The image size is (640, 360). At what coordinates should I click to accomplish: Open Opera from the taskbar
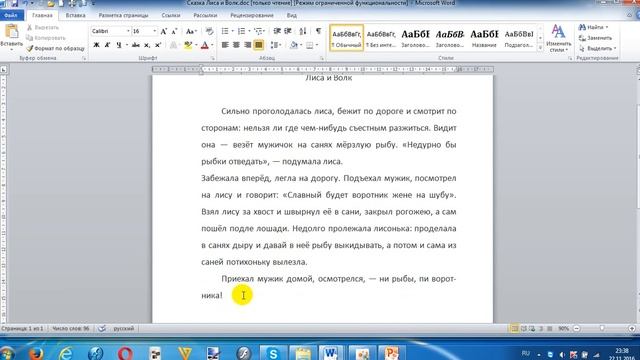(125, 353)
